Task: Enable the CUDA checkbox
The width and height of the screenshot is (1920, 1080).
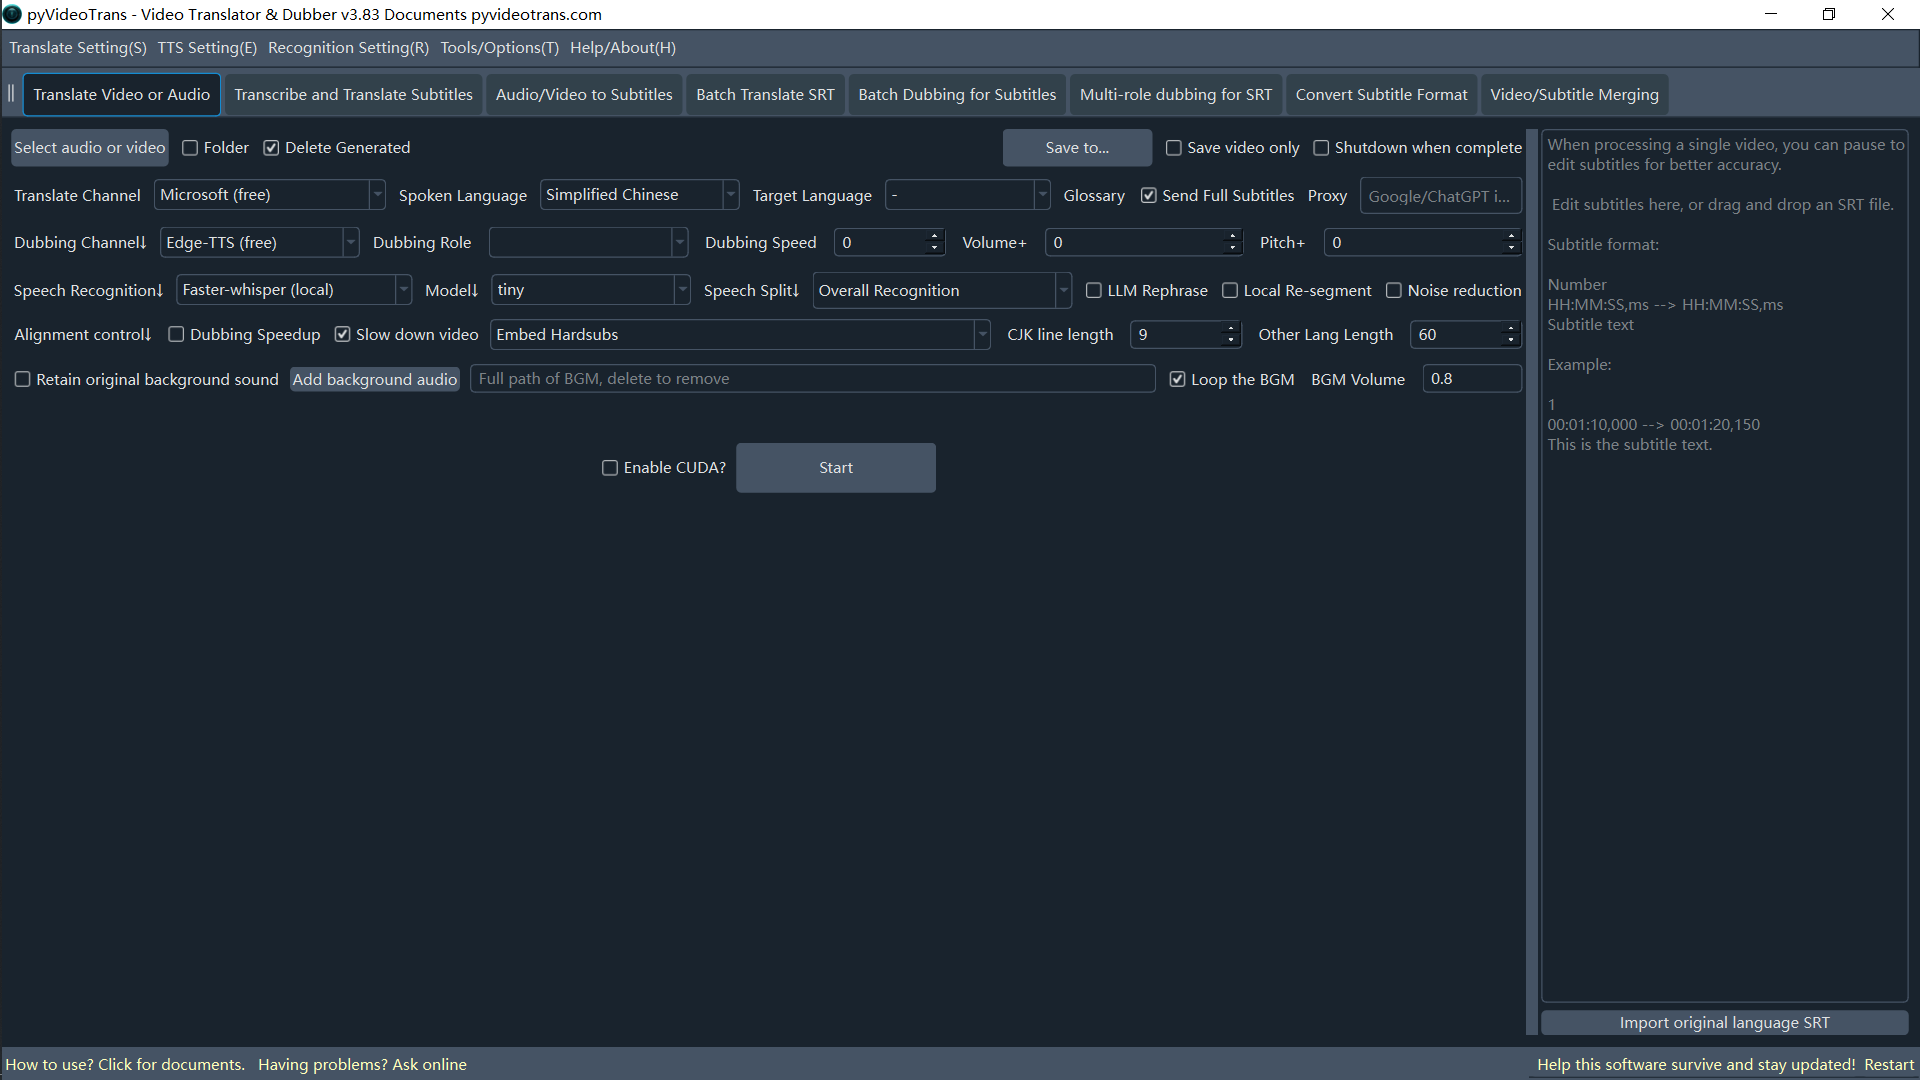Action: click(x=610, y=468)
